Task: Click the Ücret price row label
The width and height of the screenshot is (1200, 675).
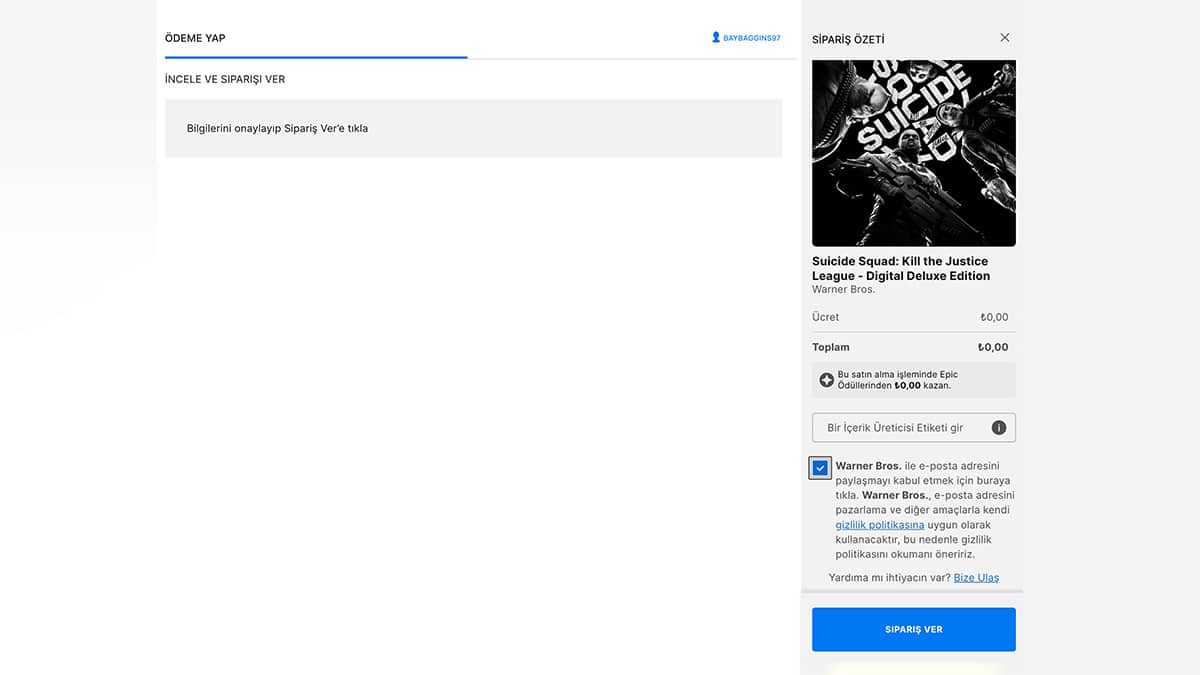Action: [825, 317]
